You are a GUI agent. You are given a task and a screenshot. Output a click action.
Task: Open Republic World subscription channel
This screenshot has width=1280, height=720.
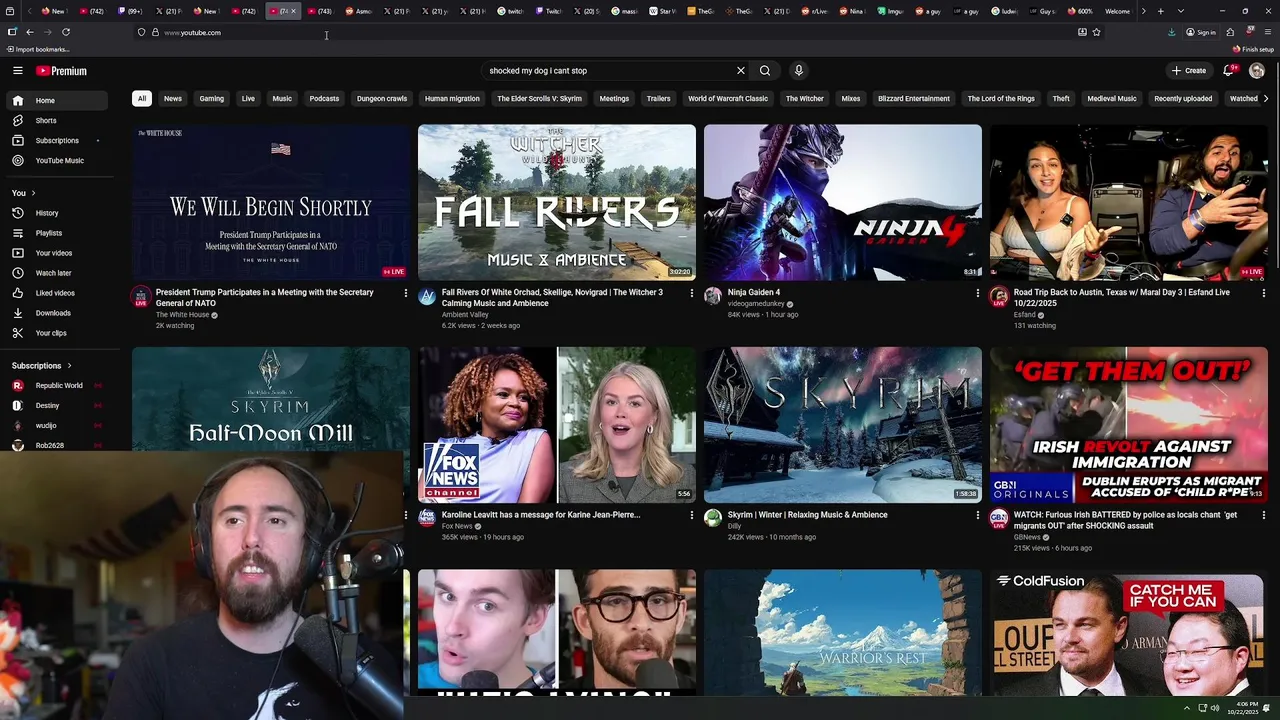(58, 386)
